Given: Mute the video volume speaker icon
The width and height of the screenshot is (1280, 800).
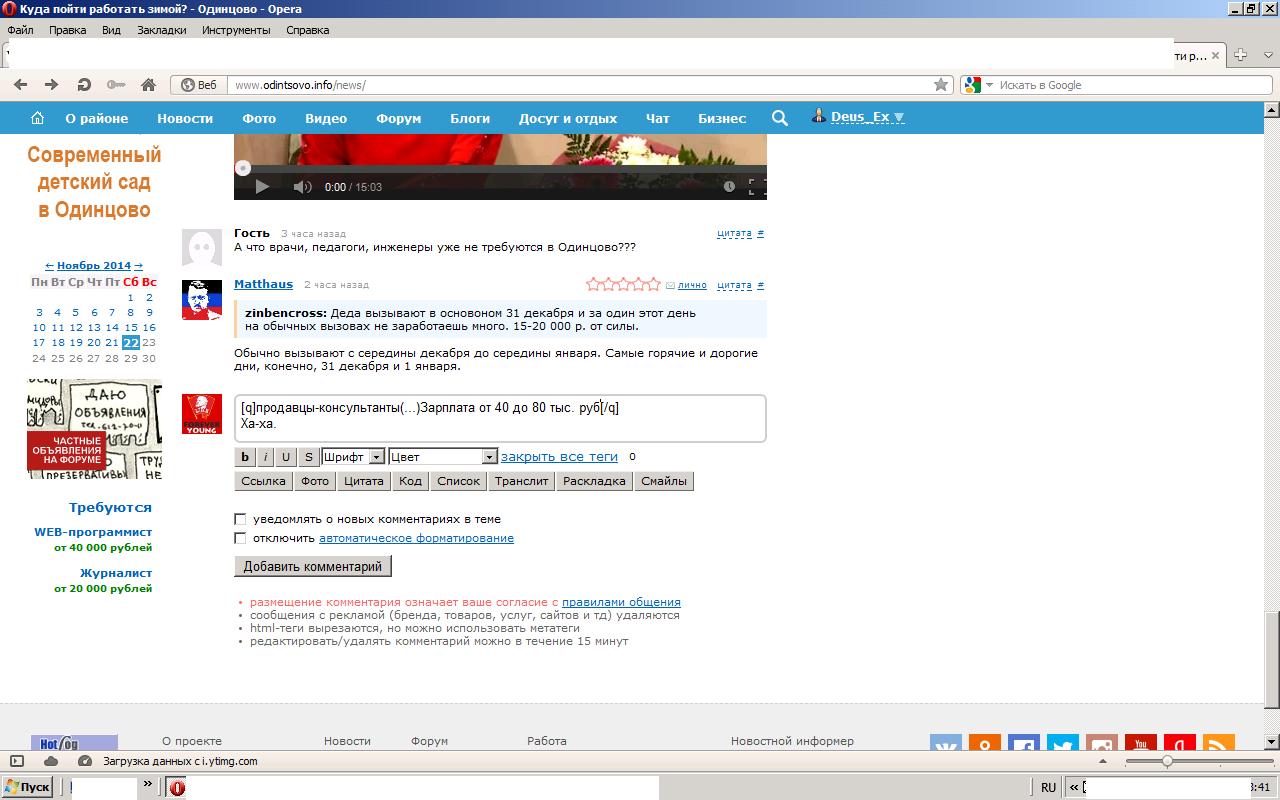Looking at the screenshot, I should coord(302,187).
